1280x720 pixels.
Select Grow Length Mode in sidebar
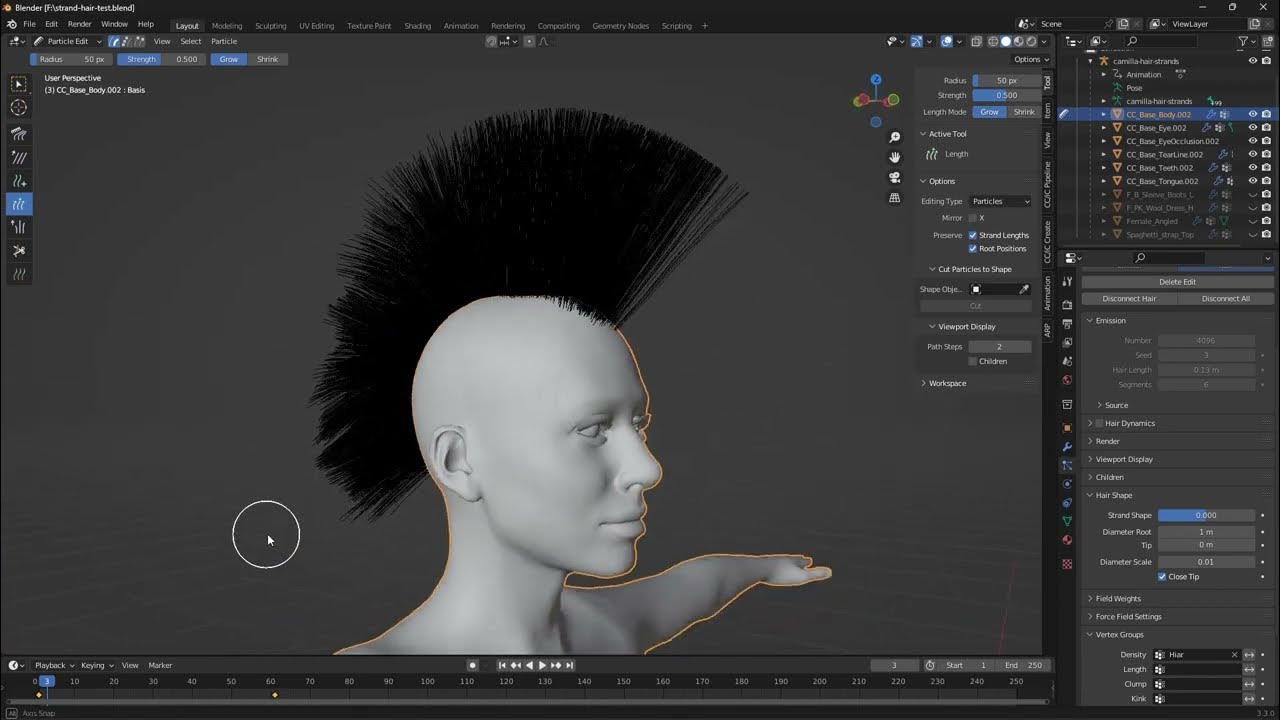click(x=989, y=112)
